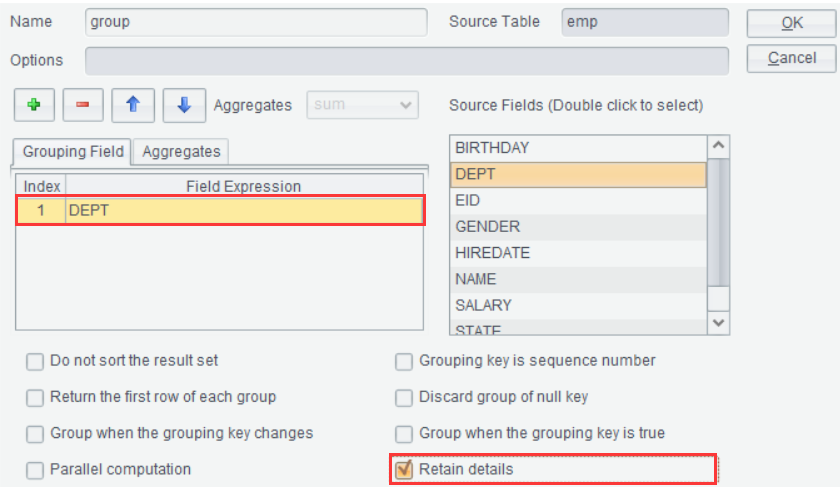Switch to the Aggregates tab

pos(181,152)
